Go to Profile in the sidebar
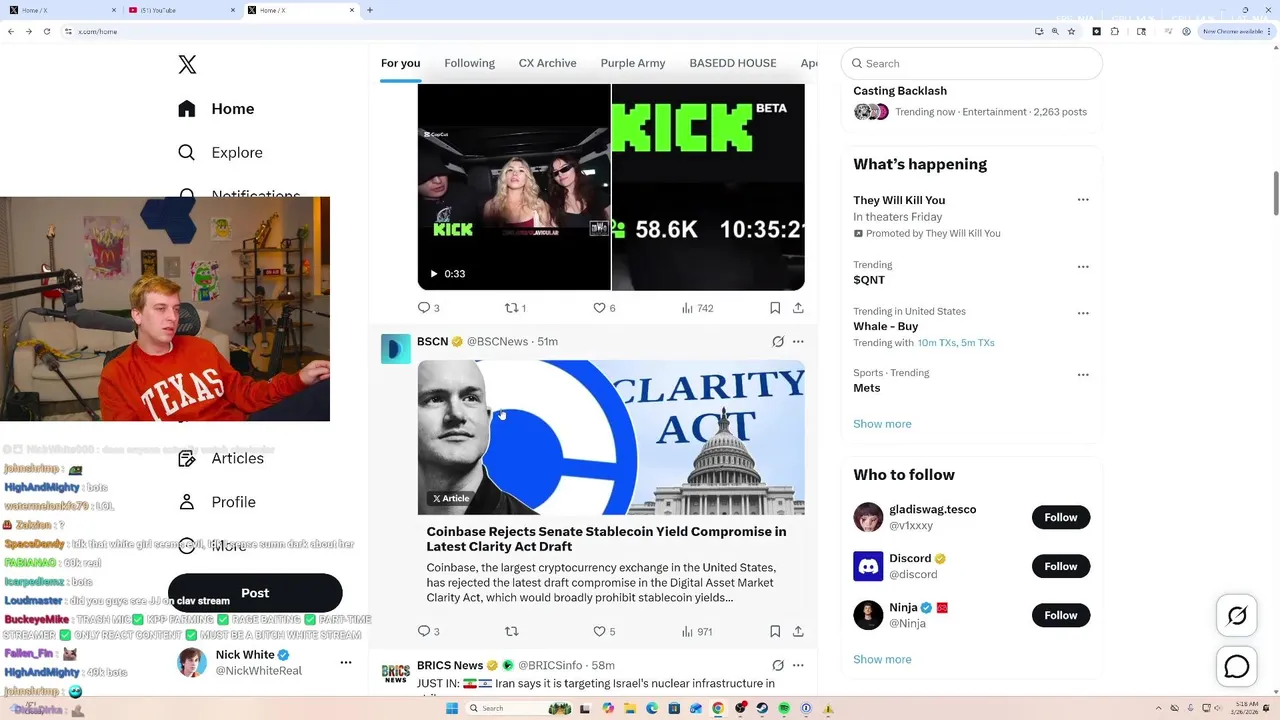Viewport: 1280px width, 720px height. pyautogui.click(x=217, y=502)
